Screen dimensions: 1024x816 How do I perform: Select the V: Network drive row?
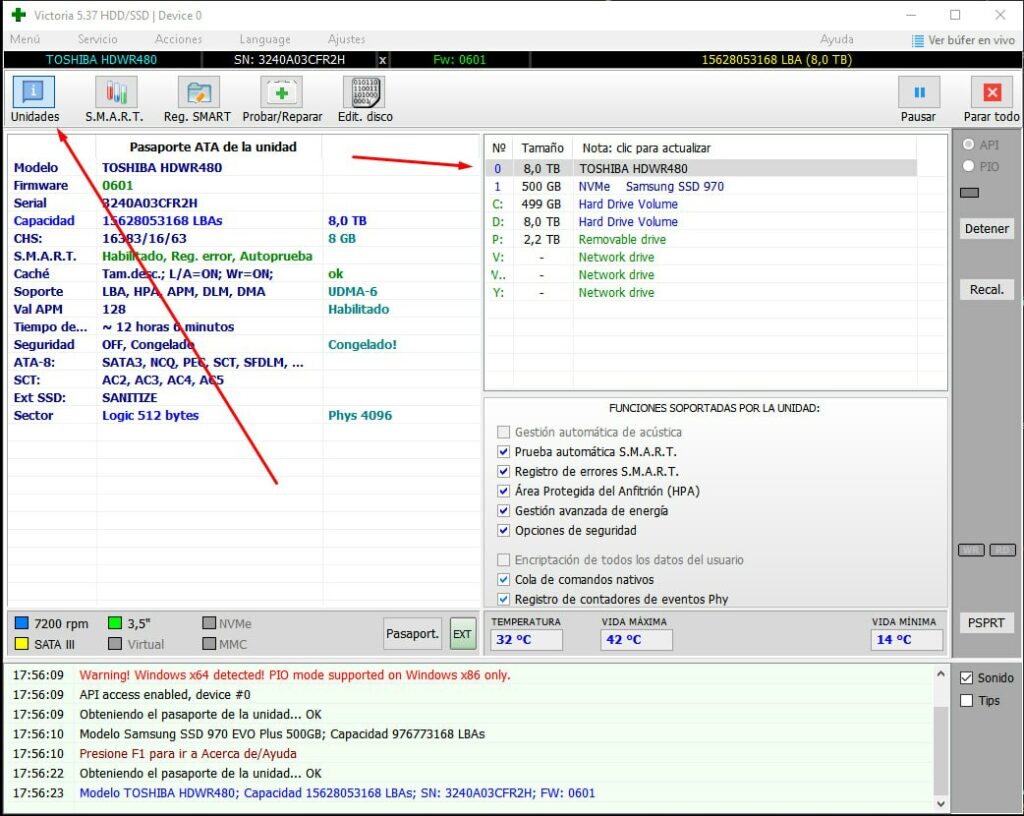point(701,257)
